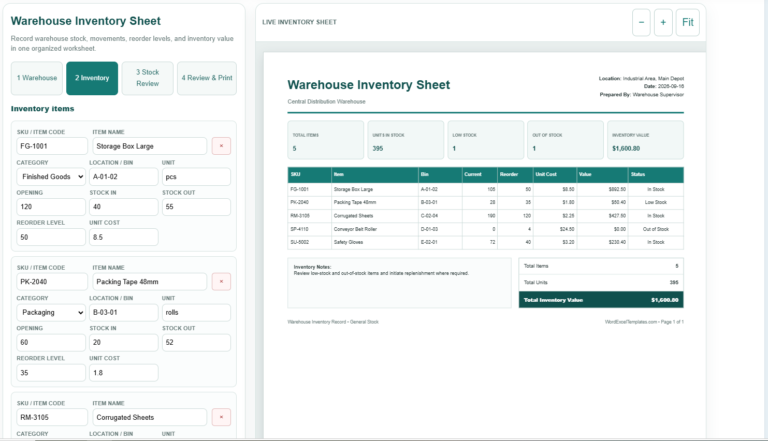Edit the Packing Tape 48mm name field
The height and width of the screenshot is (441, 768).
click(149, 282)
